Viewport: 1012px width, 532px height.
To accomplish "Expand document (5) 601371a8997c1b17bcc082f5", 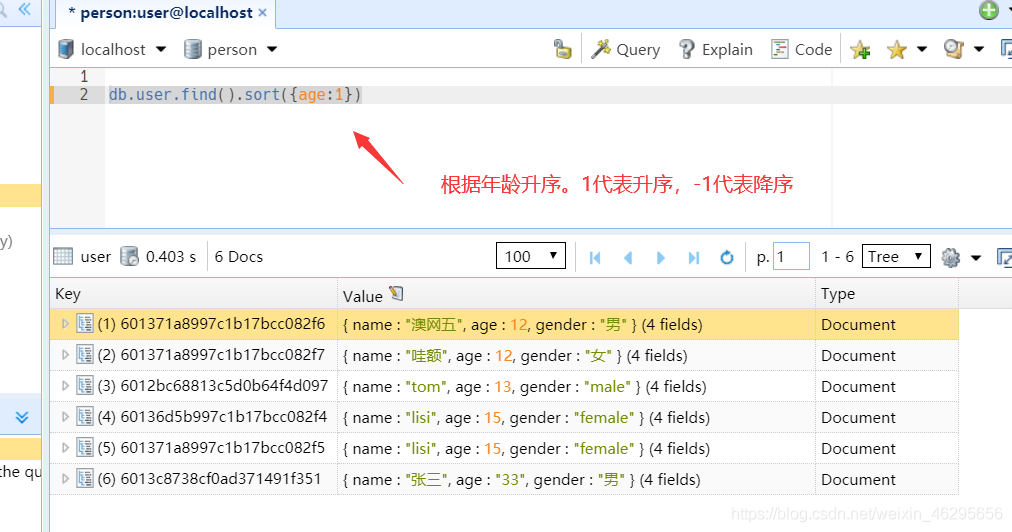I will [65, 447].
